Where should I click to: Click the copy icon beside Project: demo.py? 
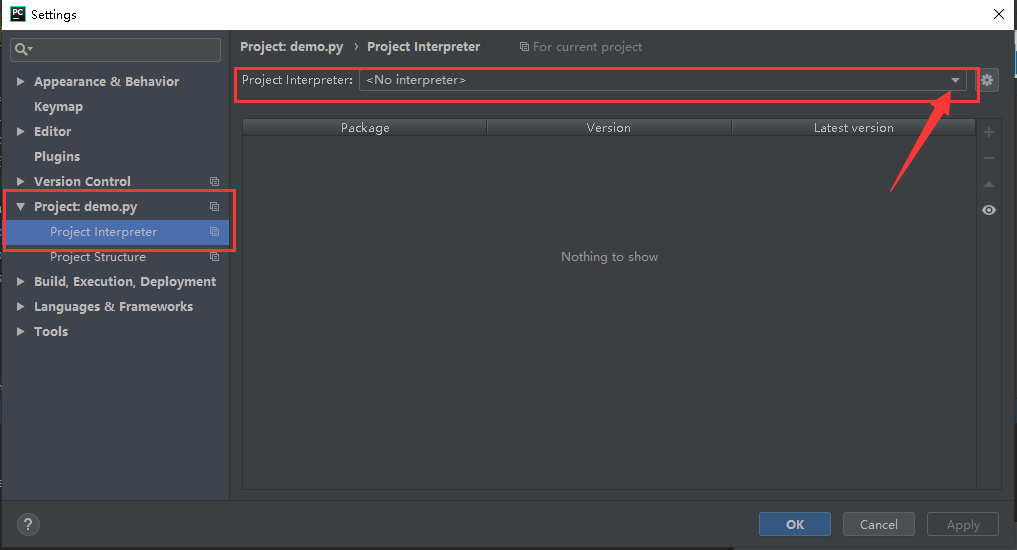[214, 206]
